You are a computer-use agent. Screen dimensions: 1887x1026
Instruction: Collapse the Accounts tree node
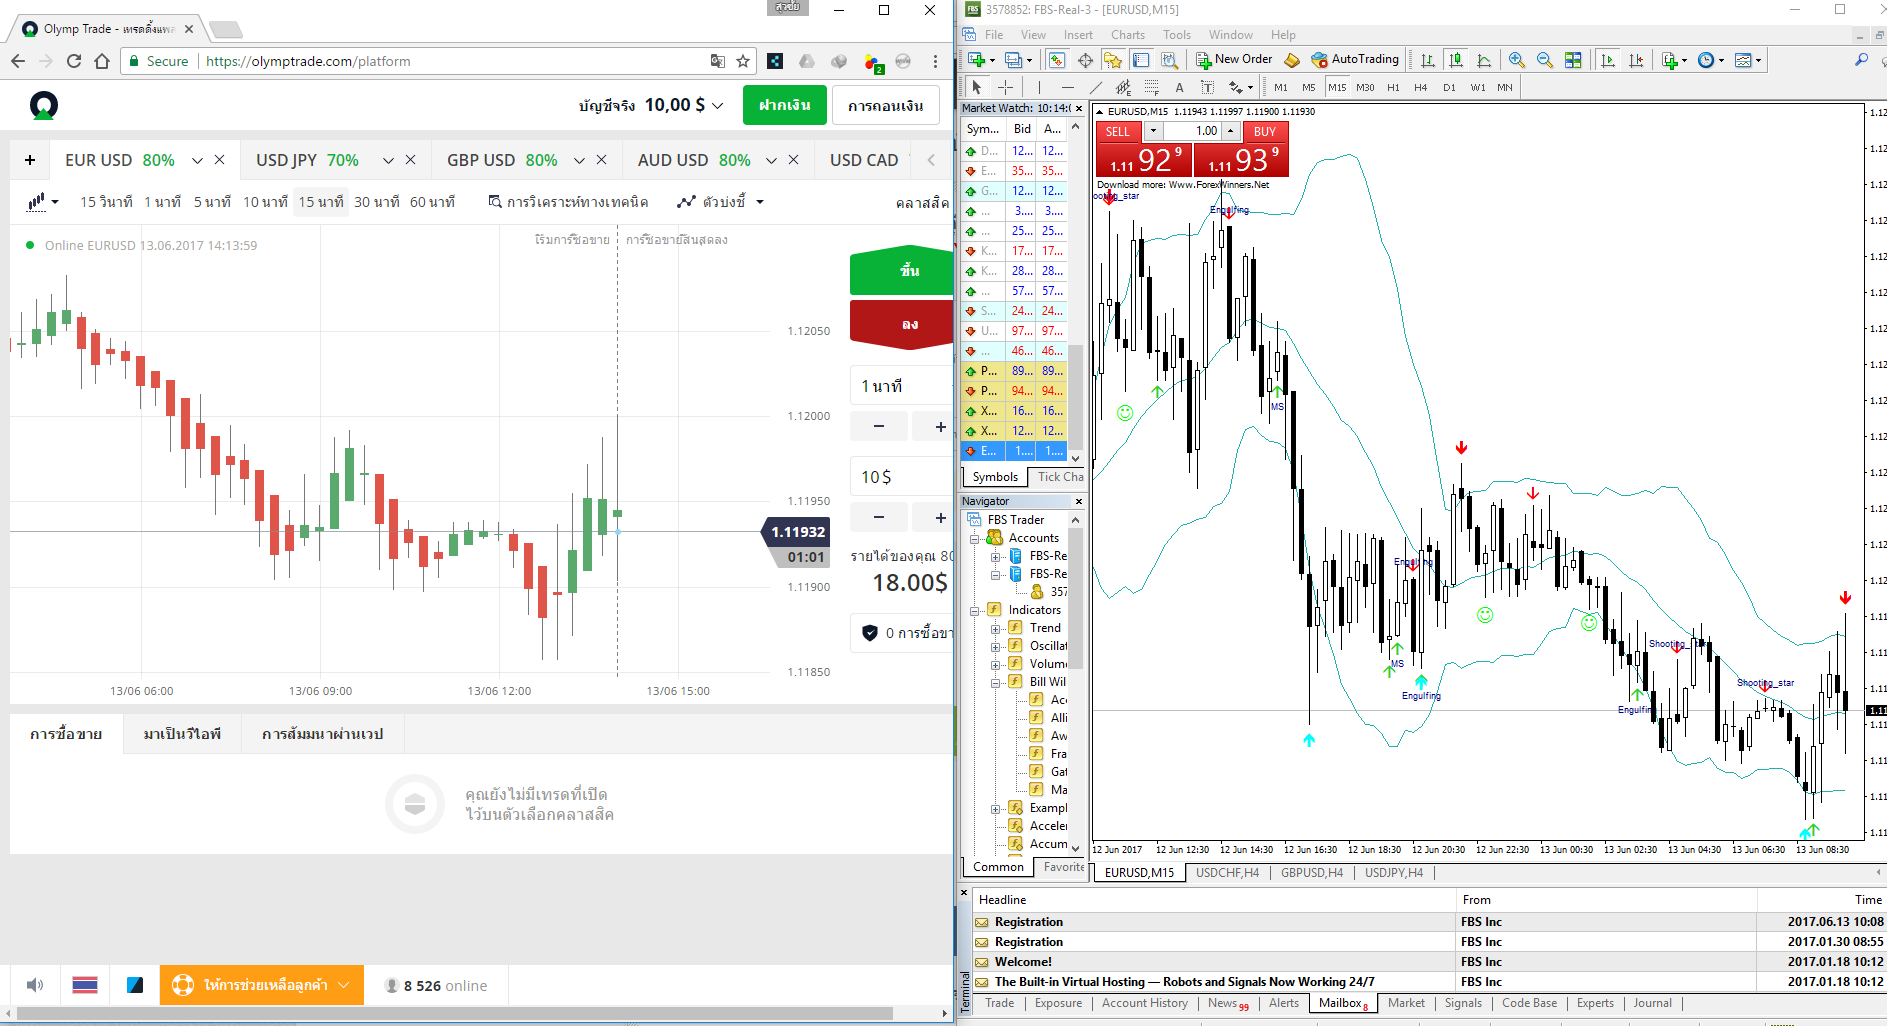point(974,539)
